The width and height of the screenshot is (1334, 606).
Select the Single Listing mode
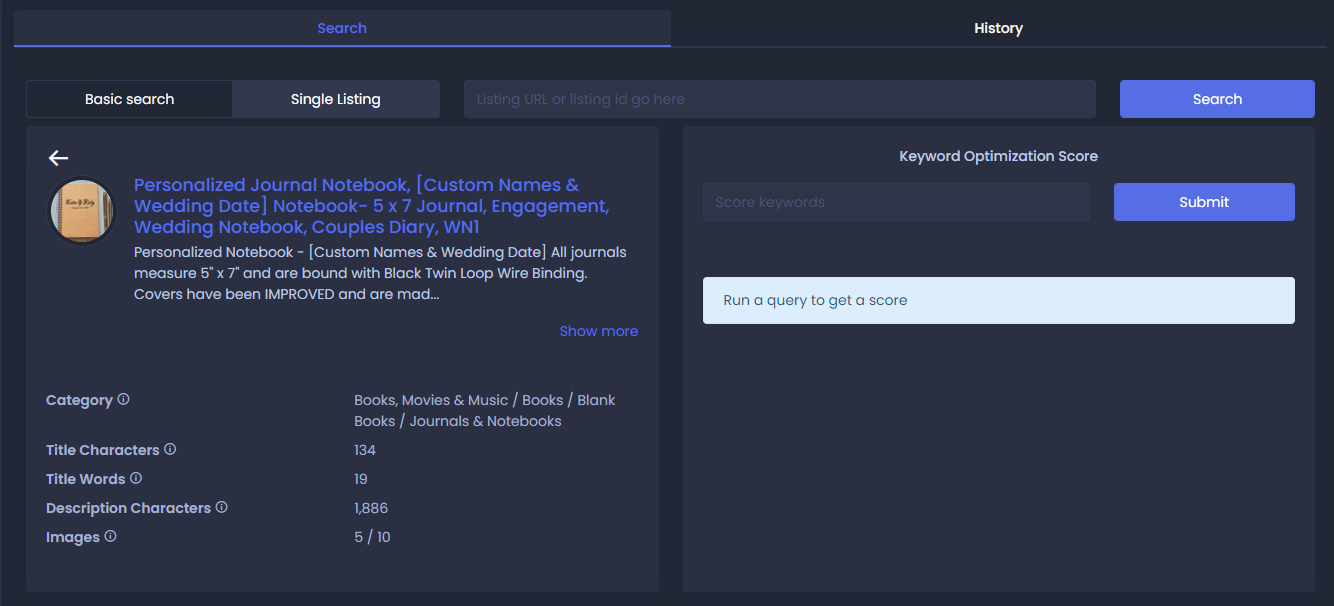336,99
